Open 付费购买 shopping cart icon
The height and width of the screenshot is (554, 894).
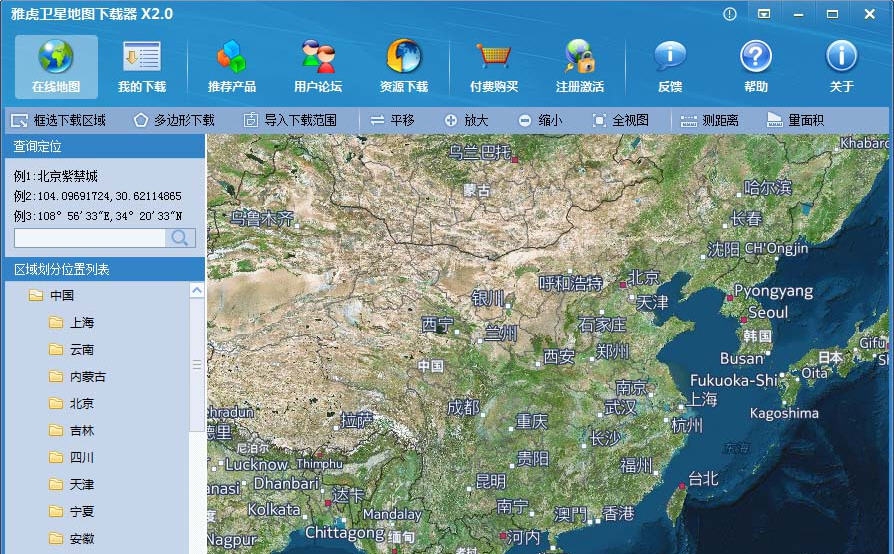494,56
